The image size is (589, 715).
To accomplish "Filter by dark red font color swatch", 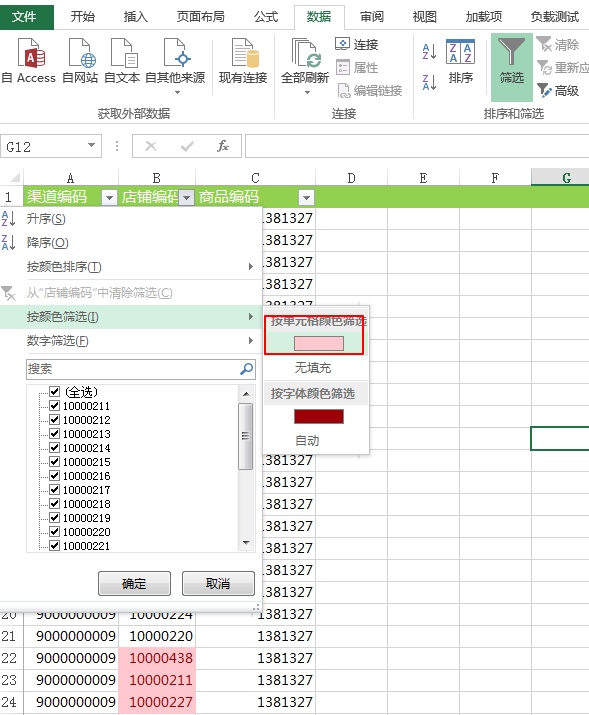I will pos(319,416).
